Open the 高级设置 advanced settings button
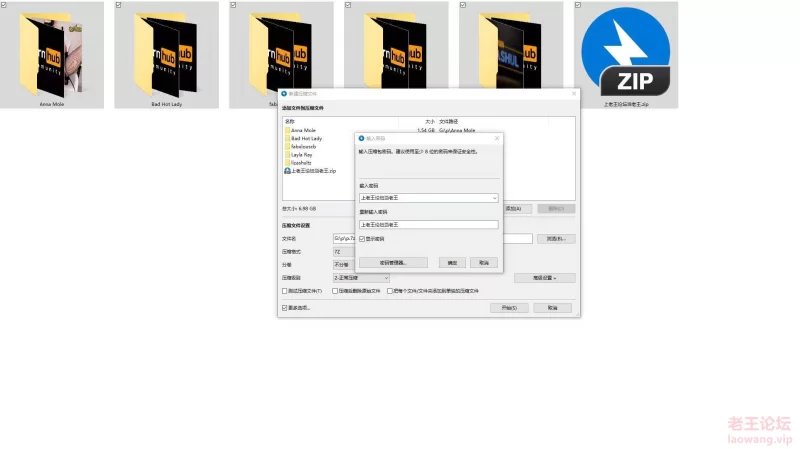800x449 pixels. 544,278
